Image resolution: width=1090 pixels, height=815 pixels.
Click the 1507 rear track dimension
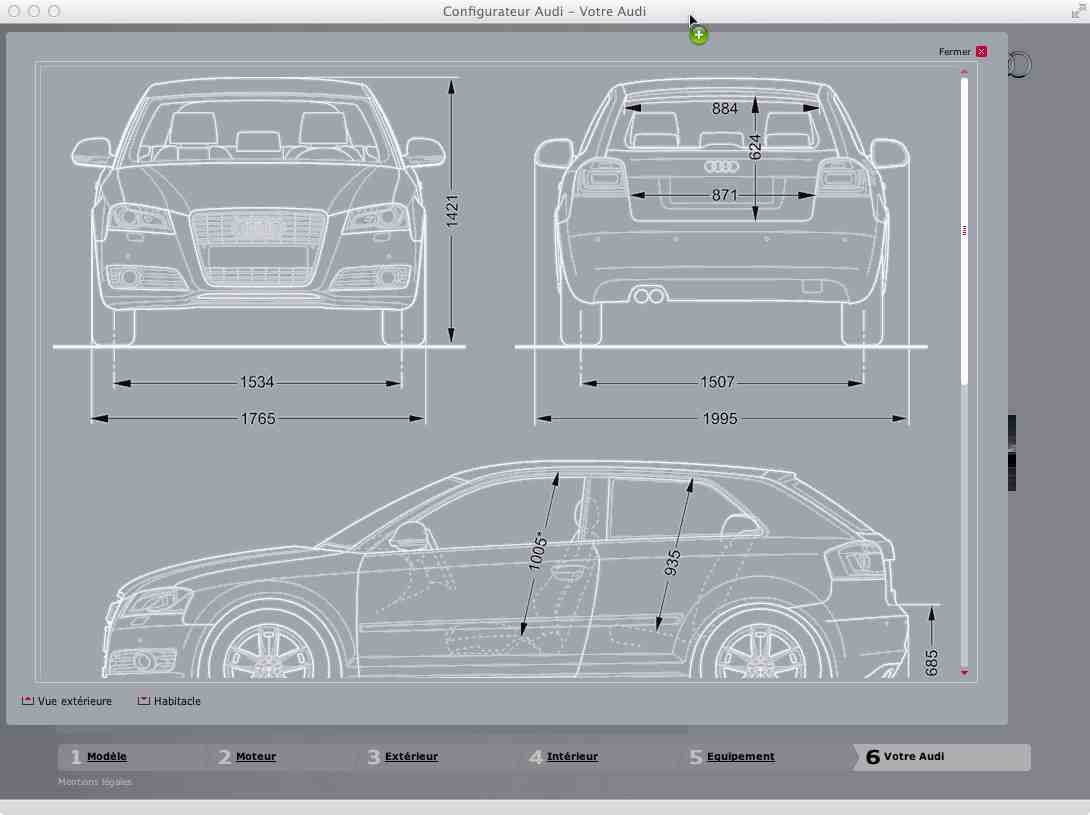pos(717,382)
